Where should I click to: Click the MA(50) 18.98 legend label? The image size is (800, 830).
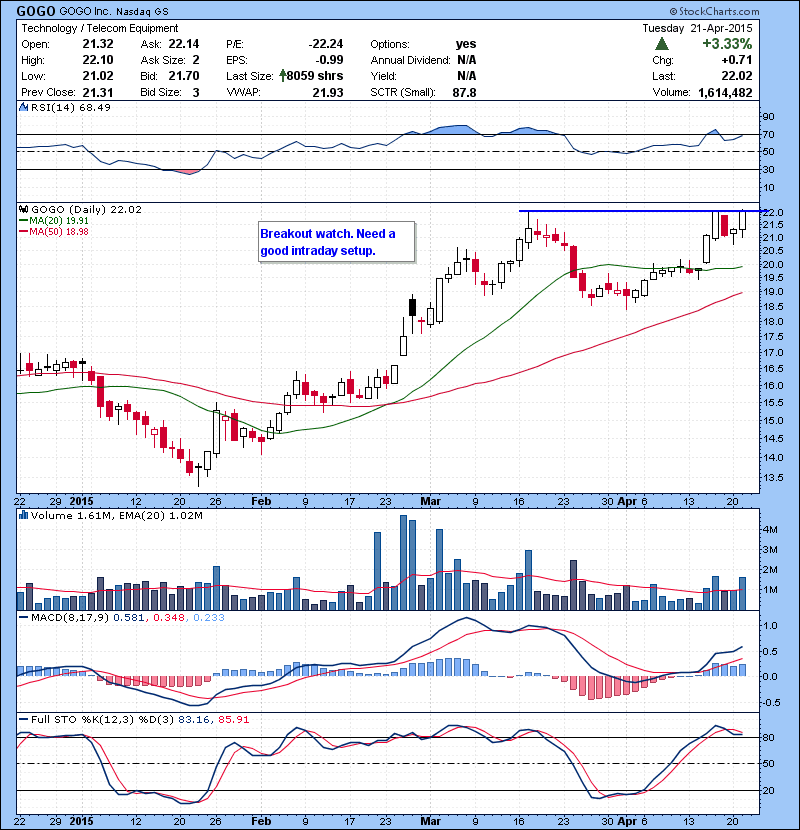[x=59, y=231]
